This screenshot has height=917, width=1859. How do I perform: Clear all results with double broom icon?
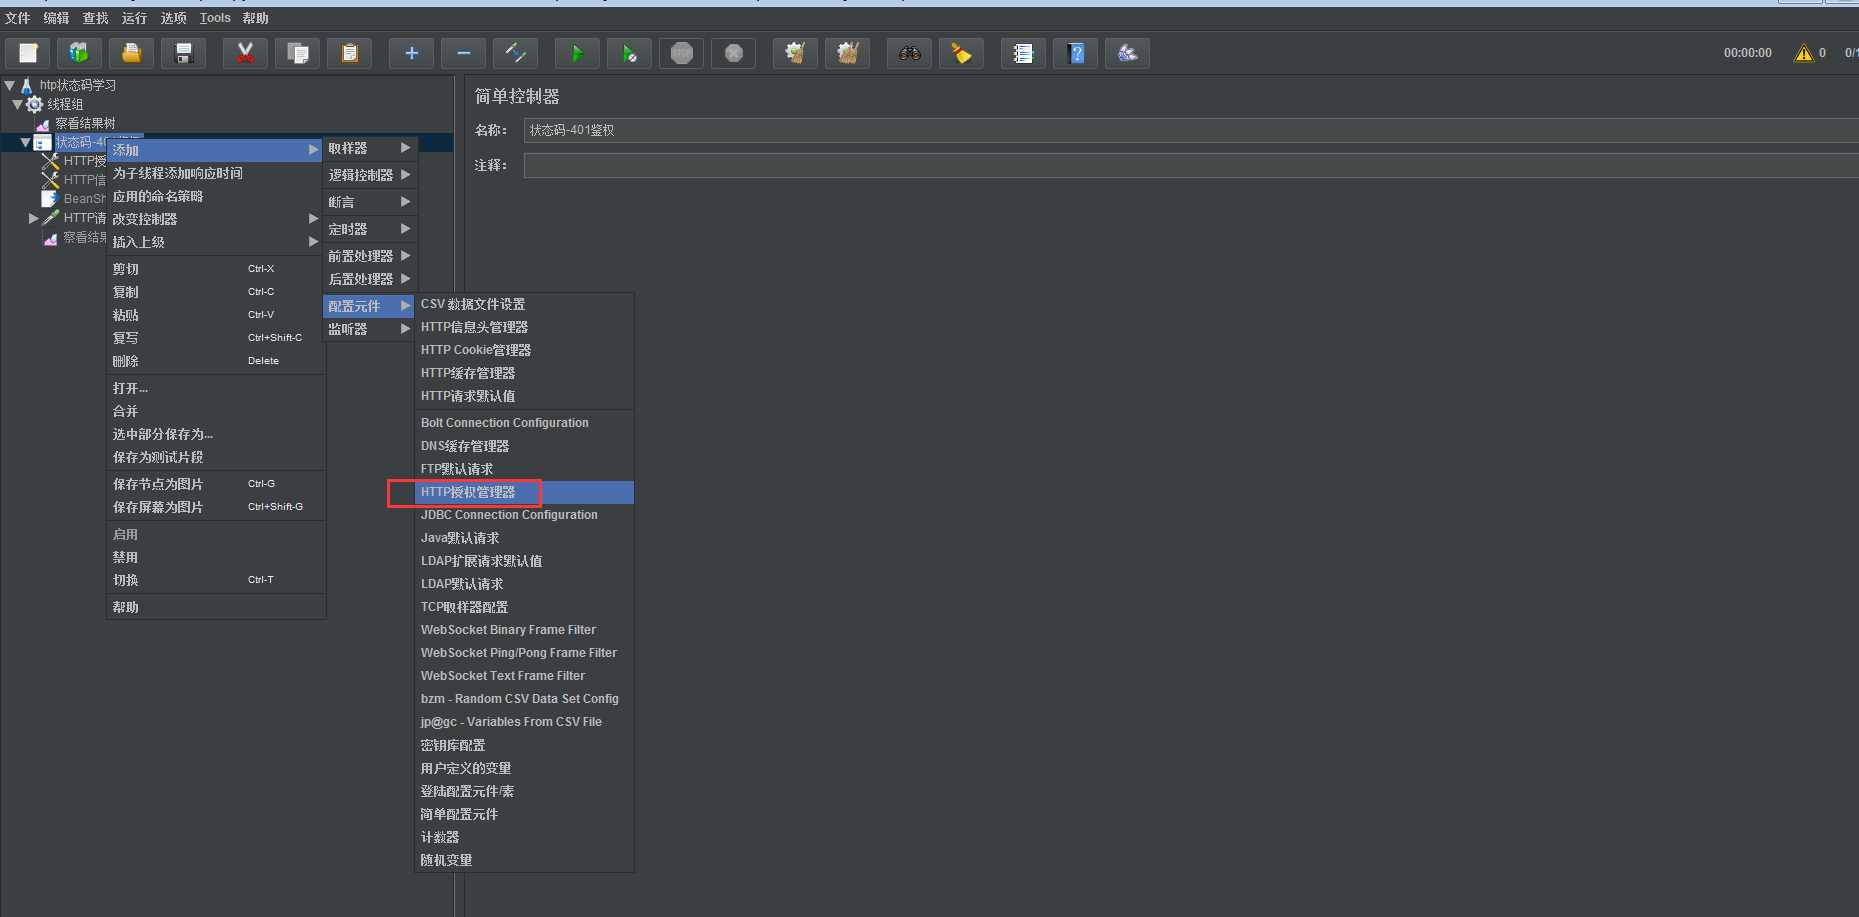click(847, 53)
